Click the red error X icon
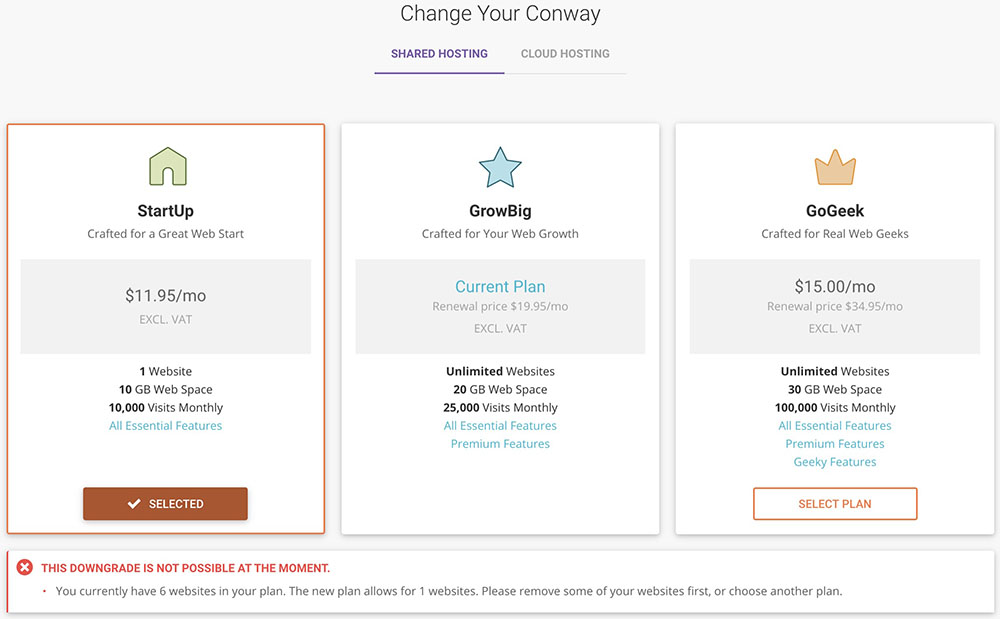 click(x=25, y=568)
